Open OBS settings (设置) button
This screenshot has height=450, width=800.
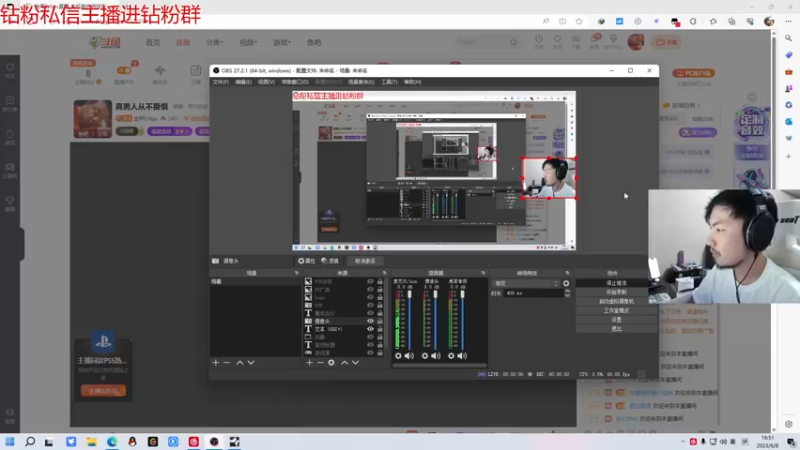click(616, 319)
